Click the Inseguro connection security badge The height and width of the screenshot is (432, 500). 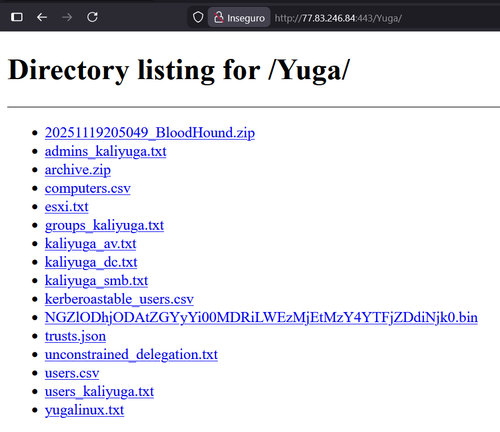(239, 18)
